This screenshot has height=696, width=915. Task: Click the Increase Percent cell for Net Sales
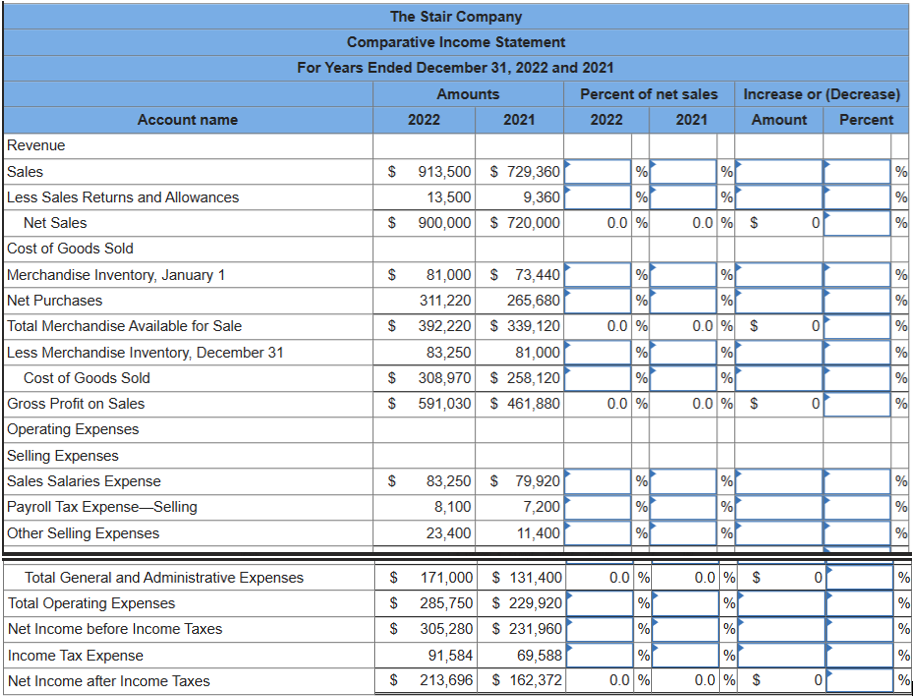pos(855,223)
